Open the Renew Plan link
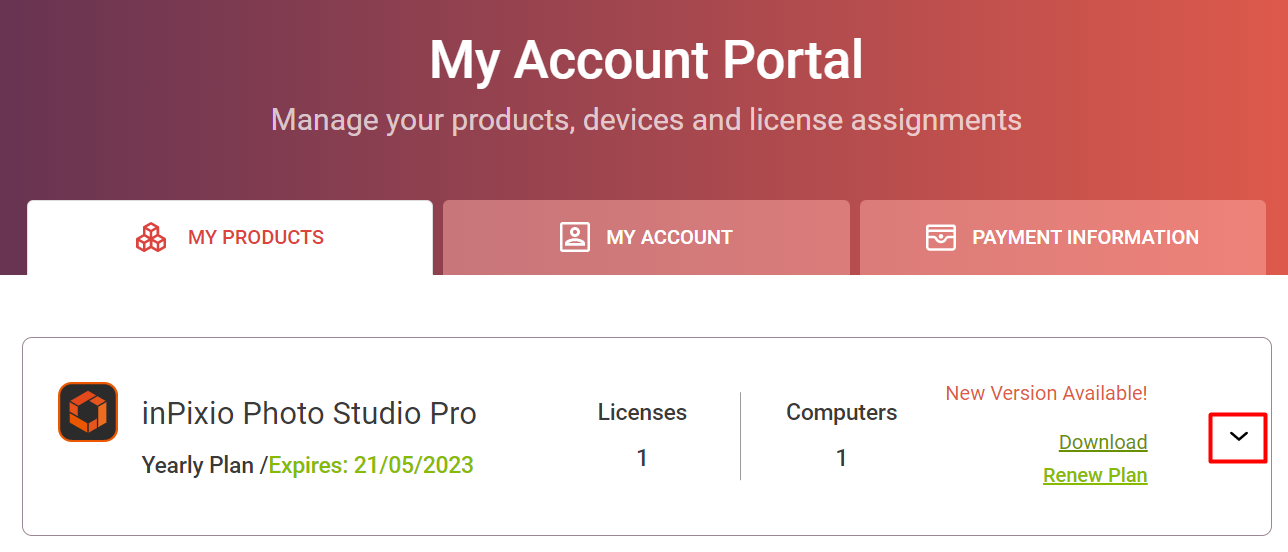Image resolution: width=1288 pixels, height=552 pixels. pos(1095,475)
